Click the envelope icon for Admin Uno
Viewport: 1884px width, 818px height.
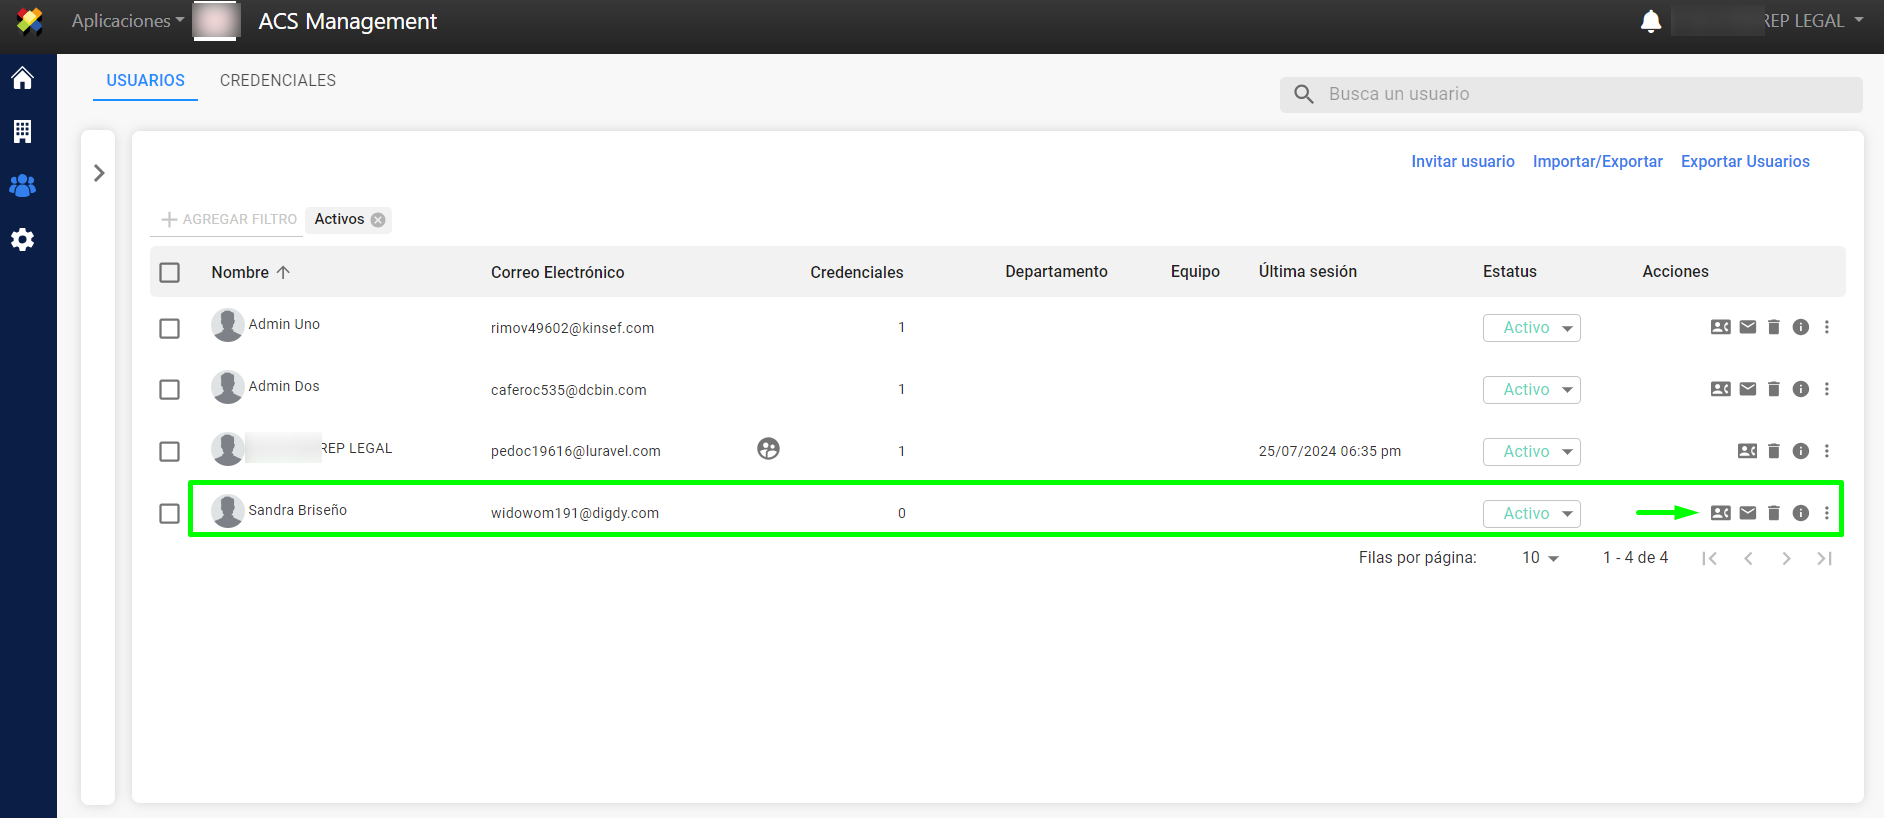point(1747,327)
